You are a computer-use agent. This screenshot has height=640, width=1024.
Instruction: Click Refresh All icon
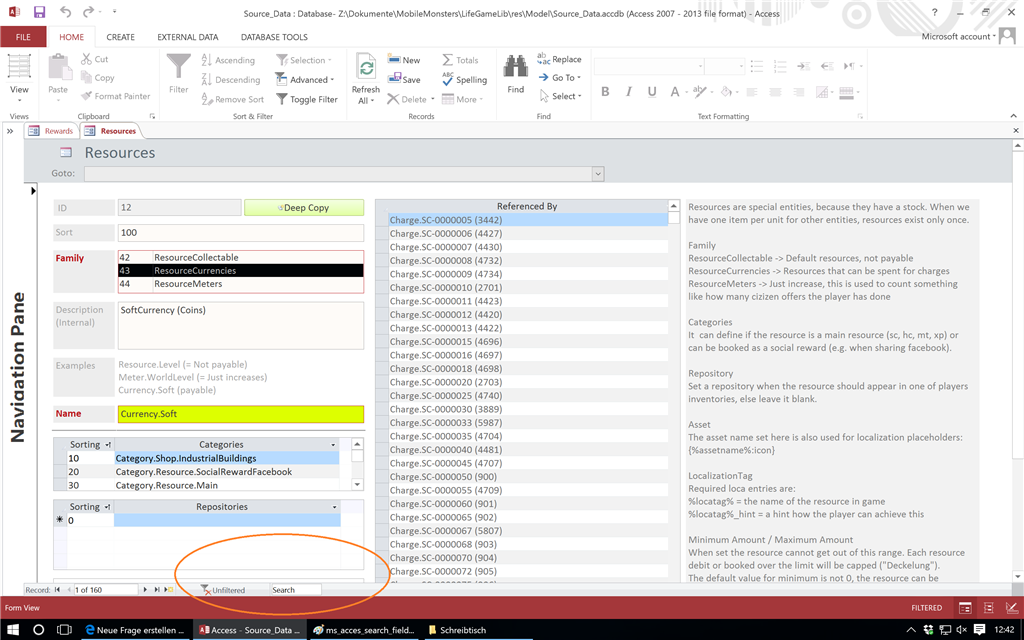(x=366, y=67)
